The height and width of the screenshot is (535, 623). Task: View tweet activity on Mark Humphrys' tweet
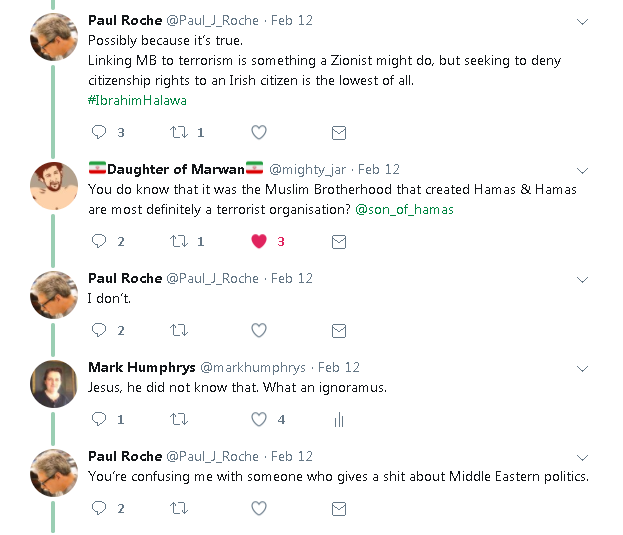point(339,420)
